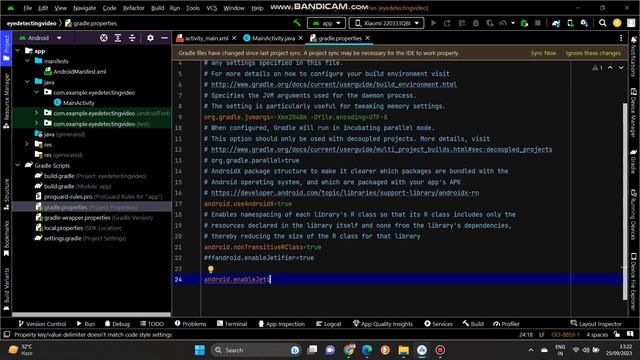Run the app with the play icon

(x=433, y=23)
